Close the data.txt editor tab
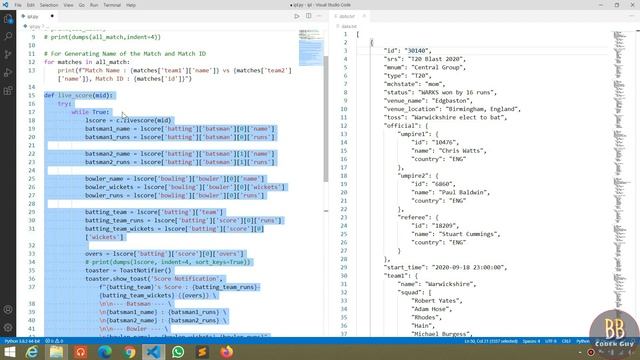This screenshot has height=360, width=640. [x=364, y=16]
